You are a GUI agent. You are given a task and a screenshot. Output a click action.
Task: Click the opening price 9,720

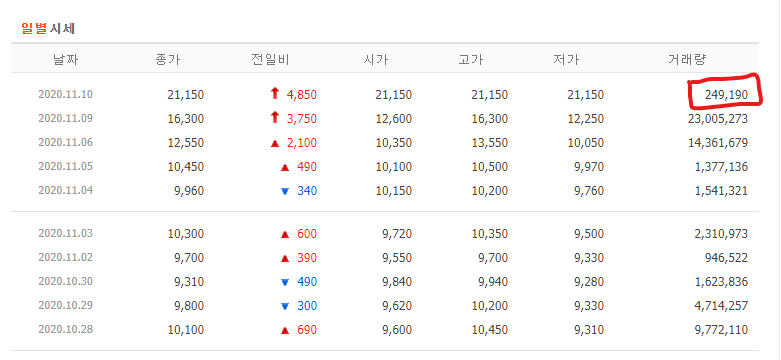click(x=397, y=234)
